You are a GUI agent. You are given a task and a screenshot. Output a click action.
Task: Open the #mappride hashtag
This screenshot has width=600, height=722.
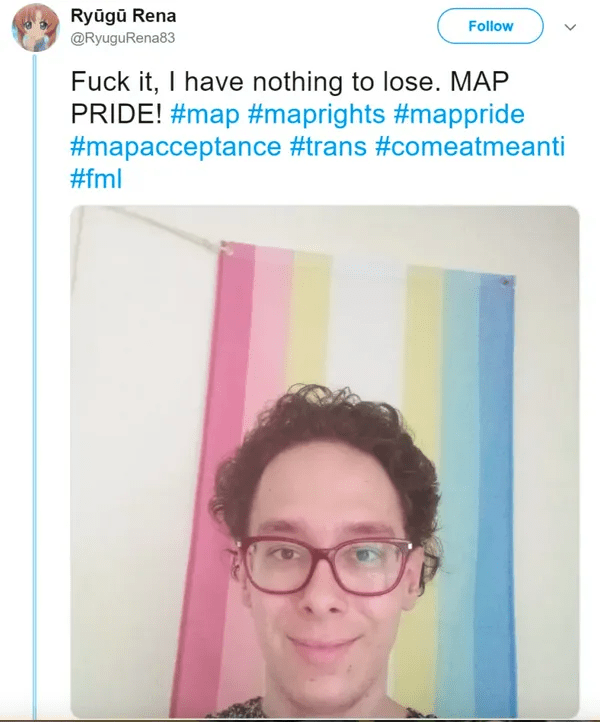click(x=459, y=114)
